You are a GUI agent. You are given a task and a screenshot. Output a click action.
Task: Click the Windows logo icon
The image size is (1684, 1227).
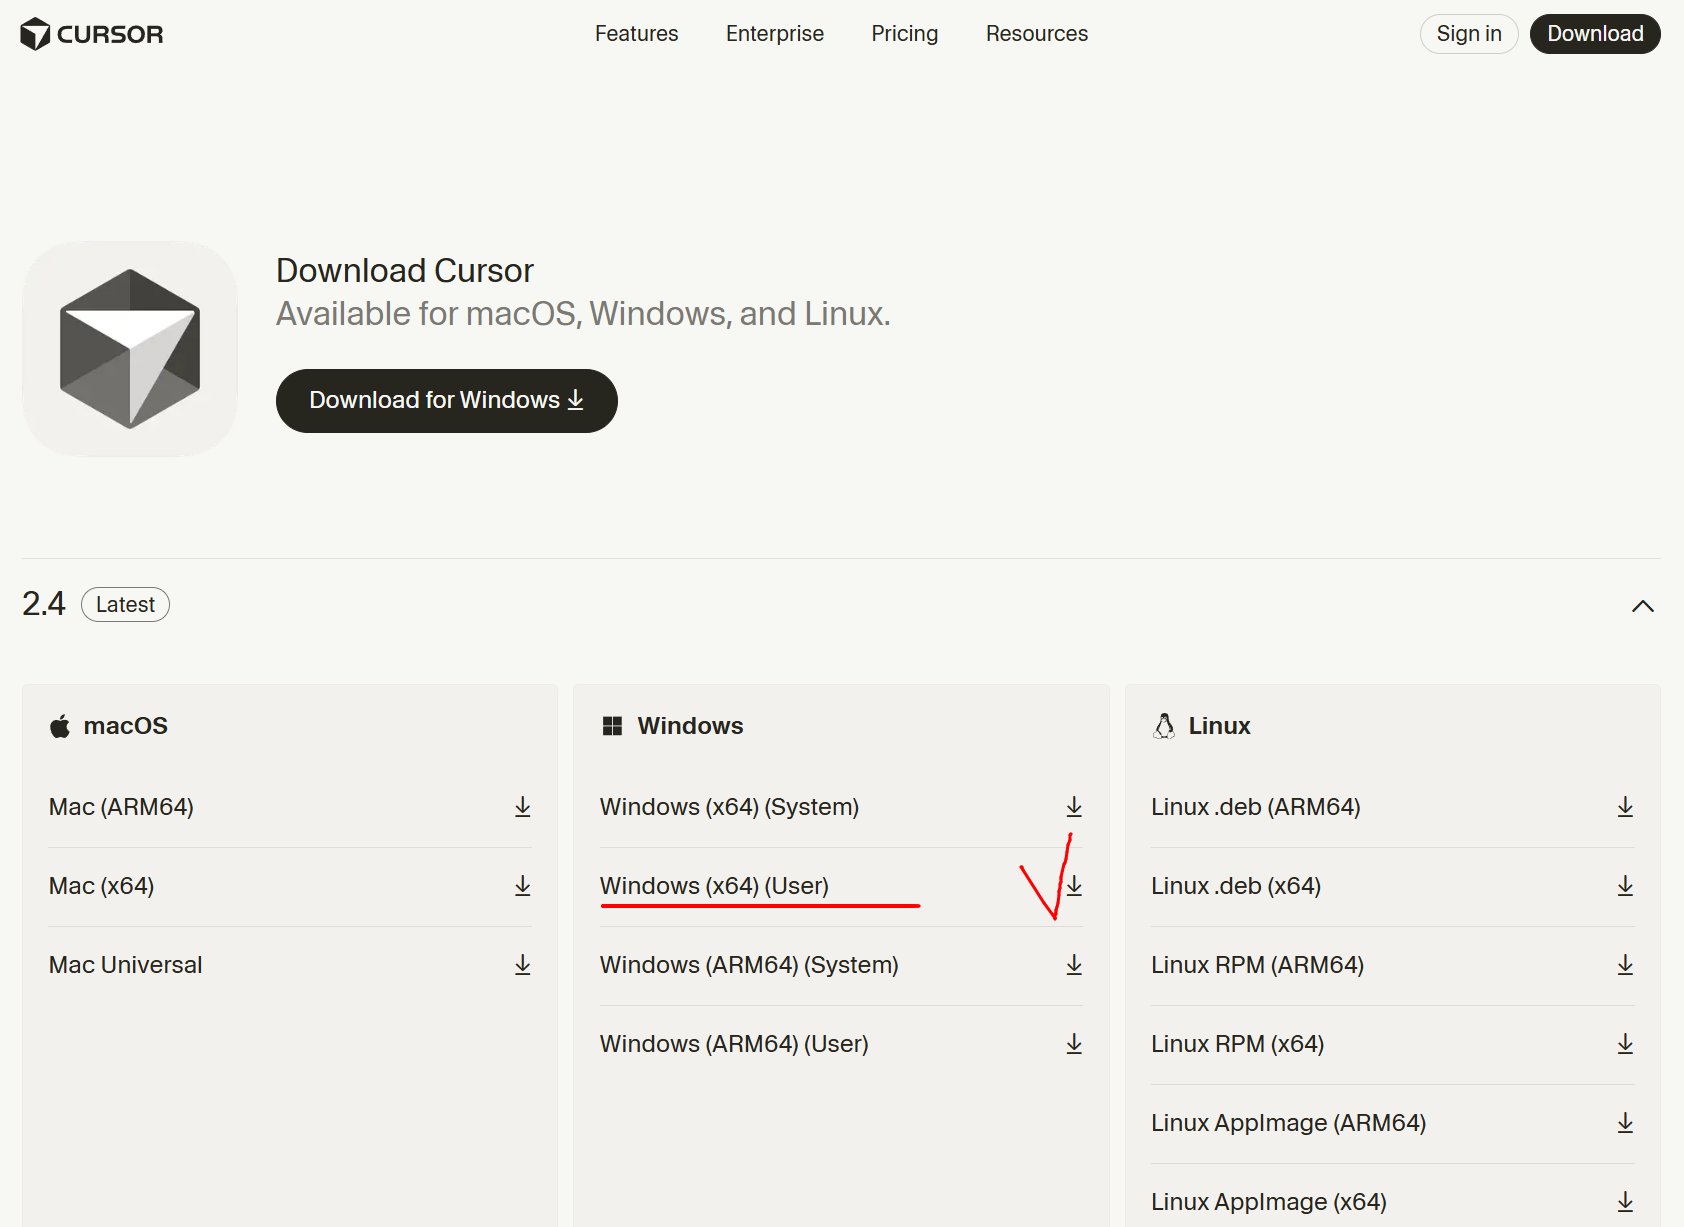pos(613,726)
